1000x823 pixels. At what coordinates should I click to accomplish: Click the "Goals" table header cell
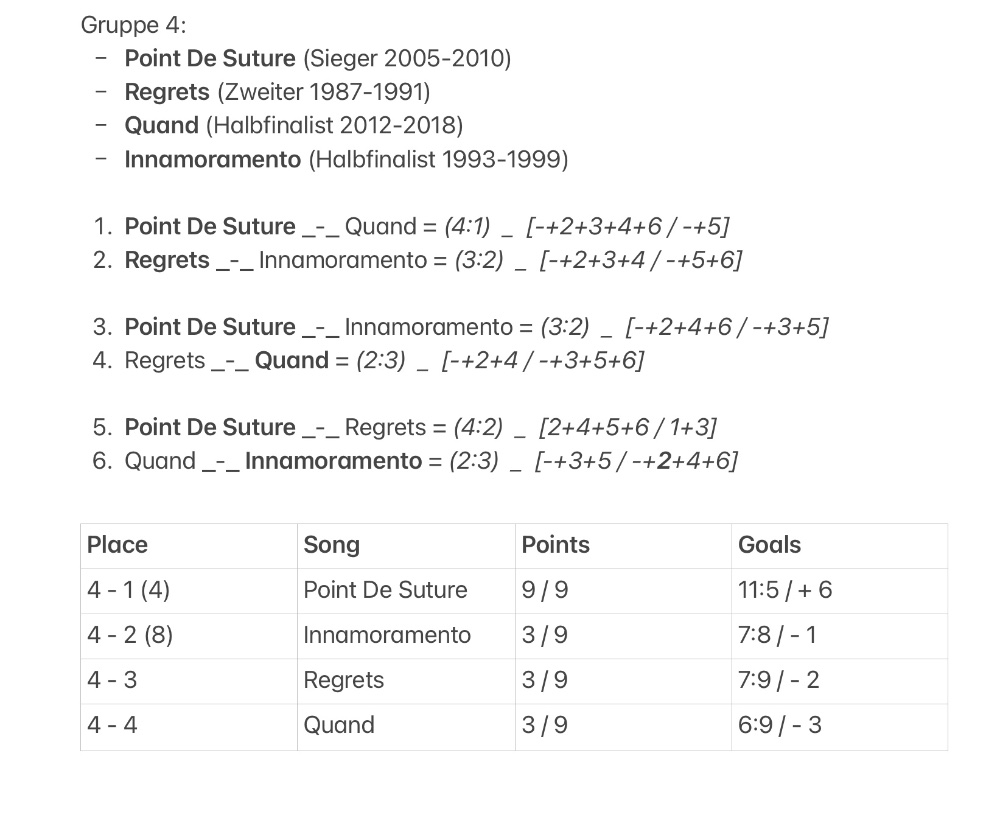pyautogui.click(x=769, y=545)
